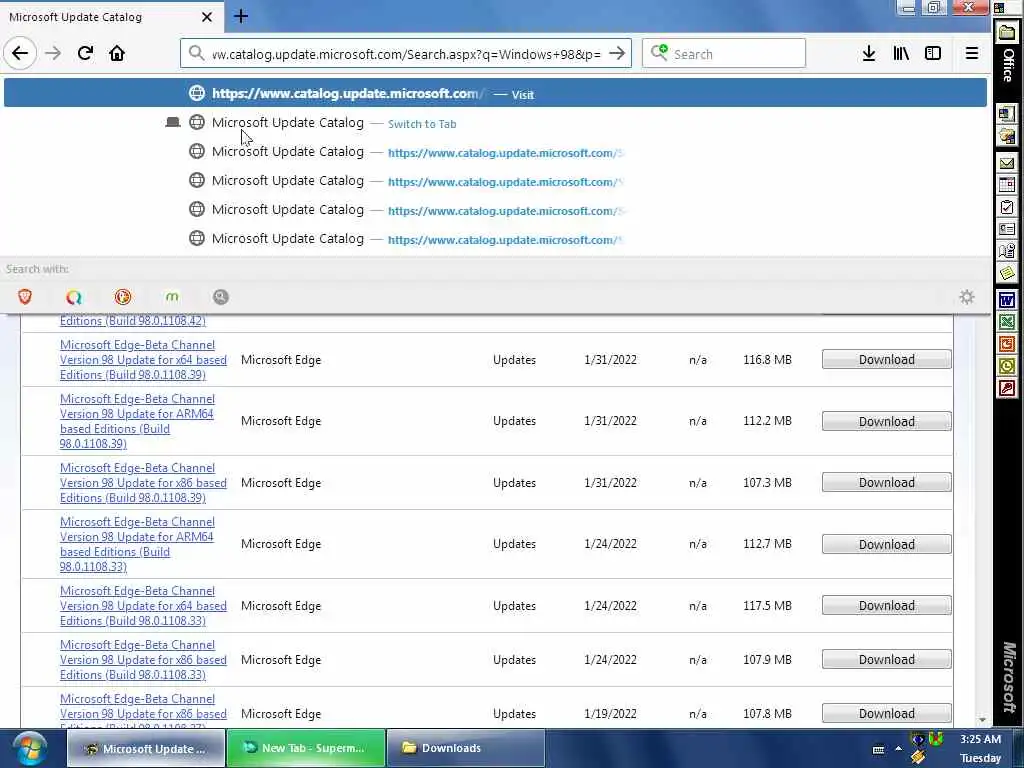Open the browser home page
Viewport: 1024px width, 768px height.
pos(117,53)
